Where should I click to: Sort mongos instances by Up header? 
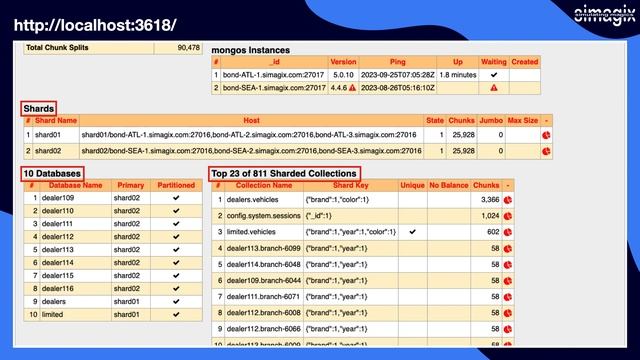point(458,62)
